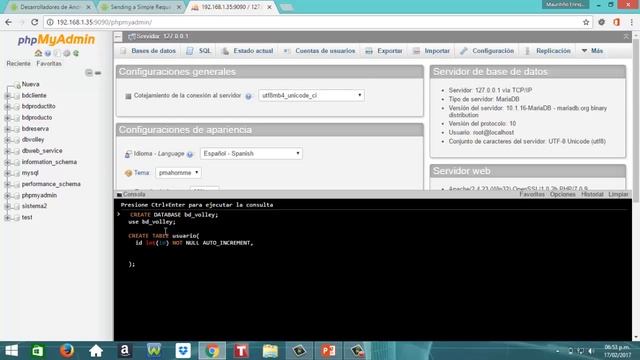The height and width of the screenshot is (360, 640).
Task: Expand the mysql database node
Action: pyautogui.click(x=7, y=173)
